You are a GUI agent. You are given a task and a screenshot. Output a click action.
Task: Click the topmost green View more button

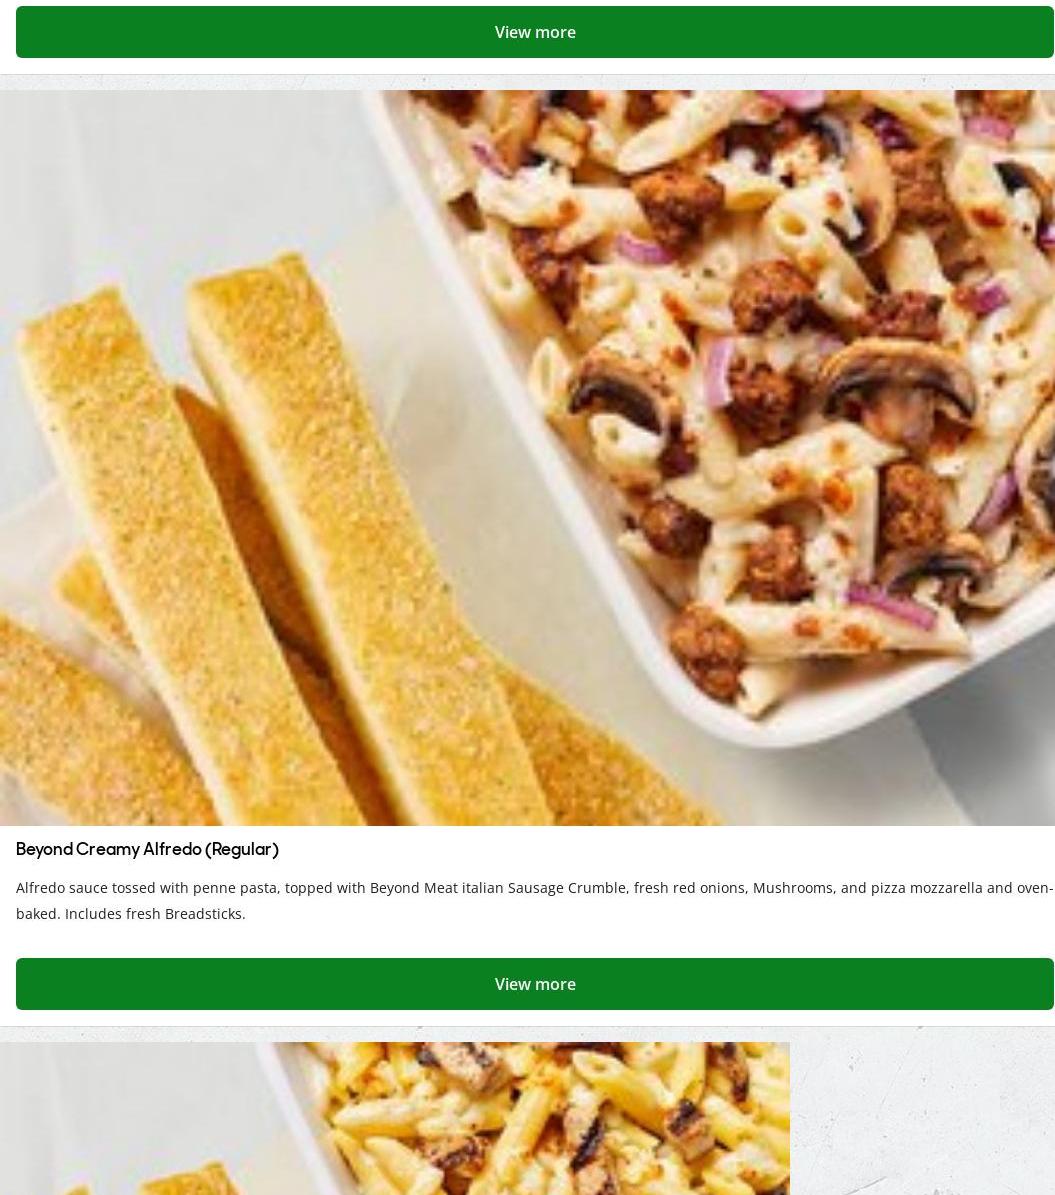click(x=534, y=32)
